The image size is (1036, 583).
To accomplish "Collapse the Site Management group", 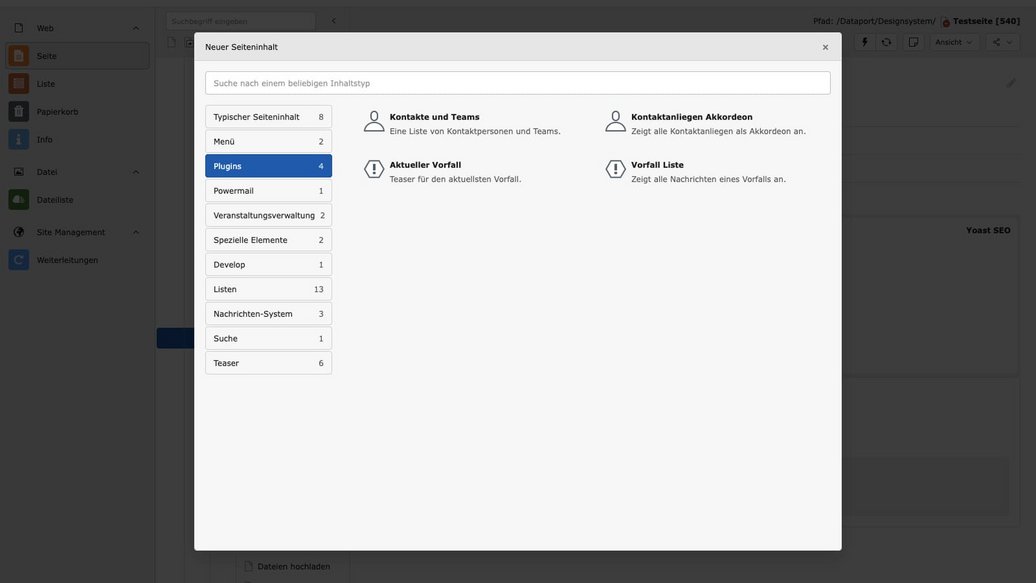I will tap(136, 232).
